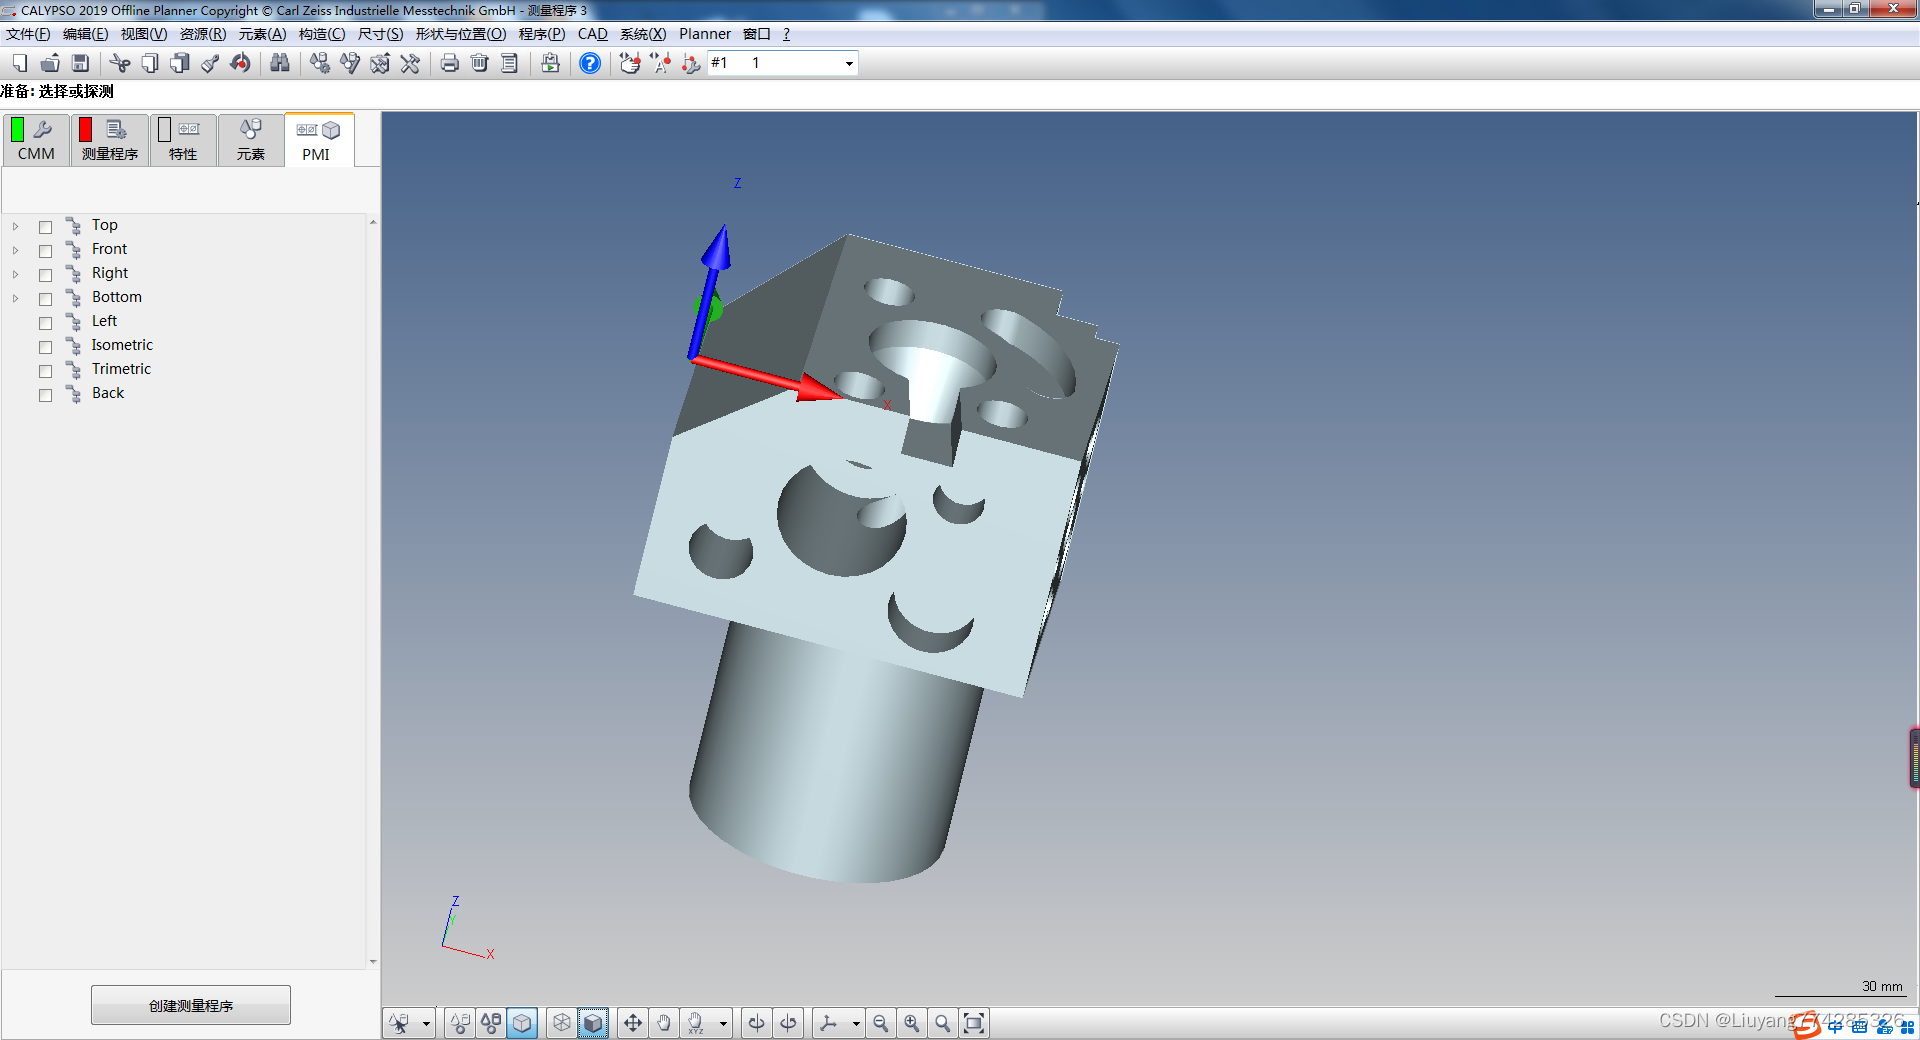
Task: Open search with the binoculars icon
Action: pos(280,63)
